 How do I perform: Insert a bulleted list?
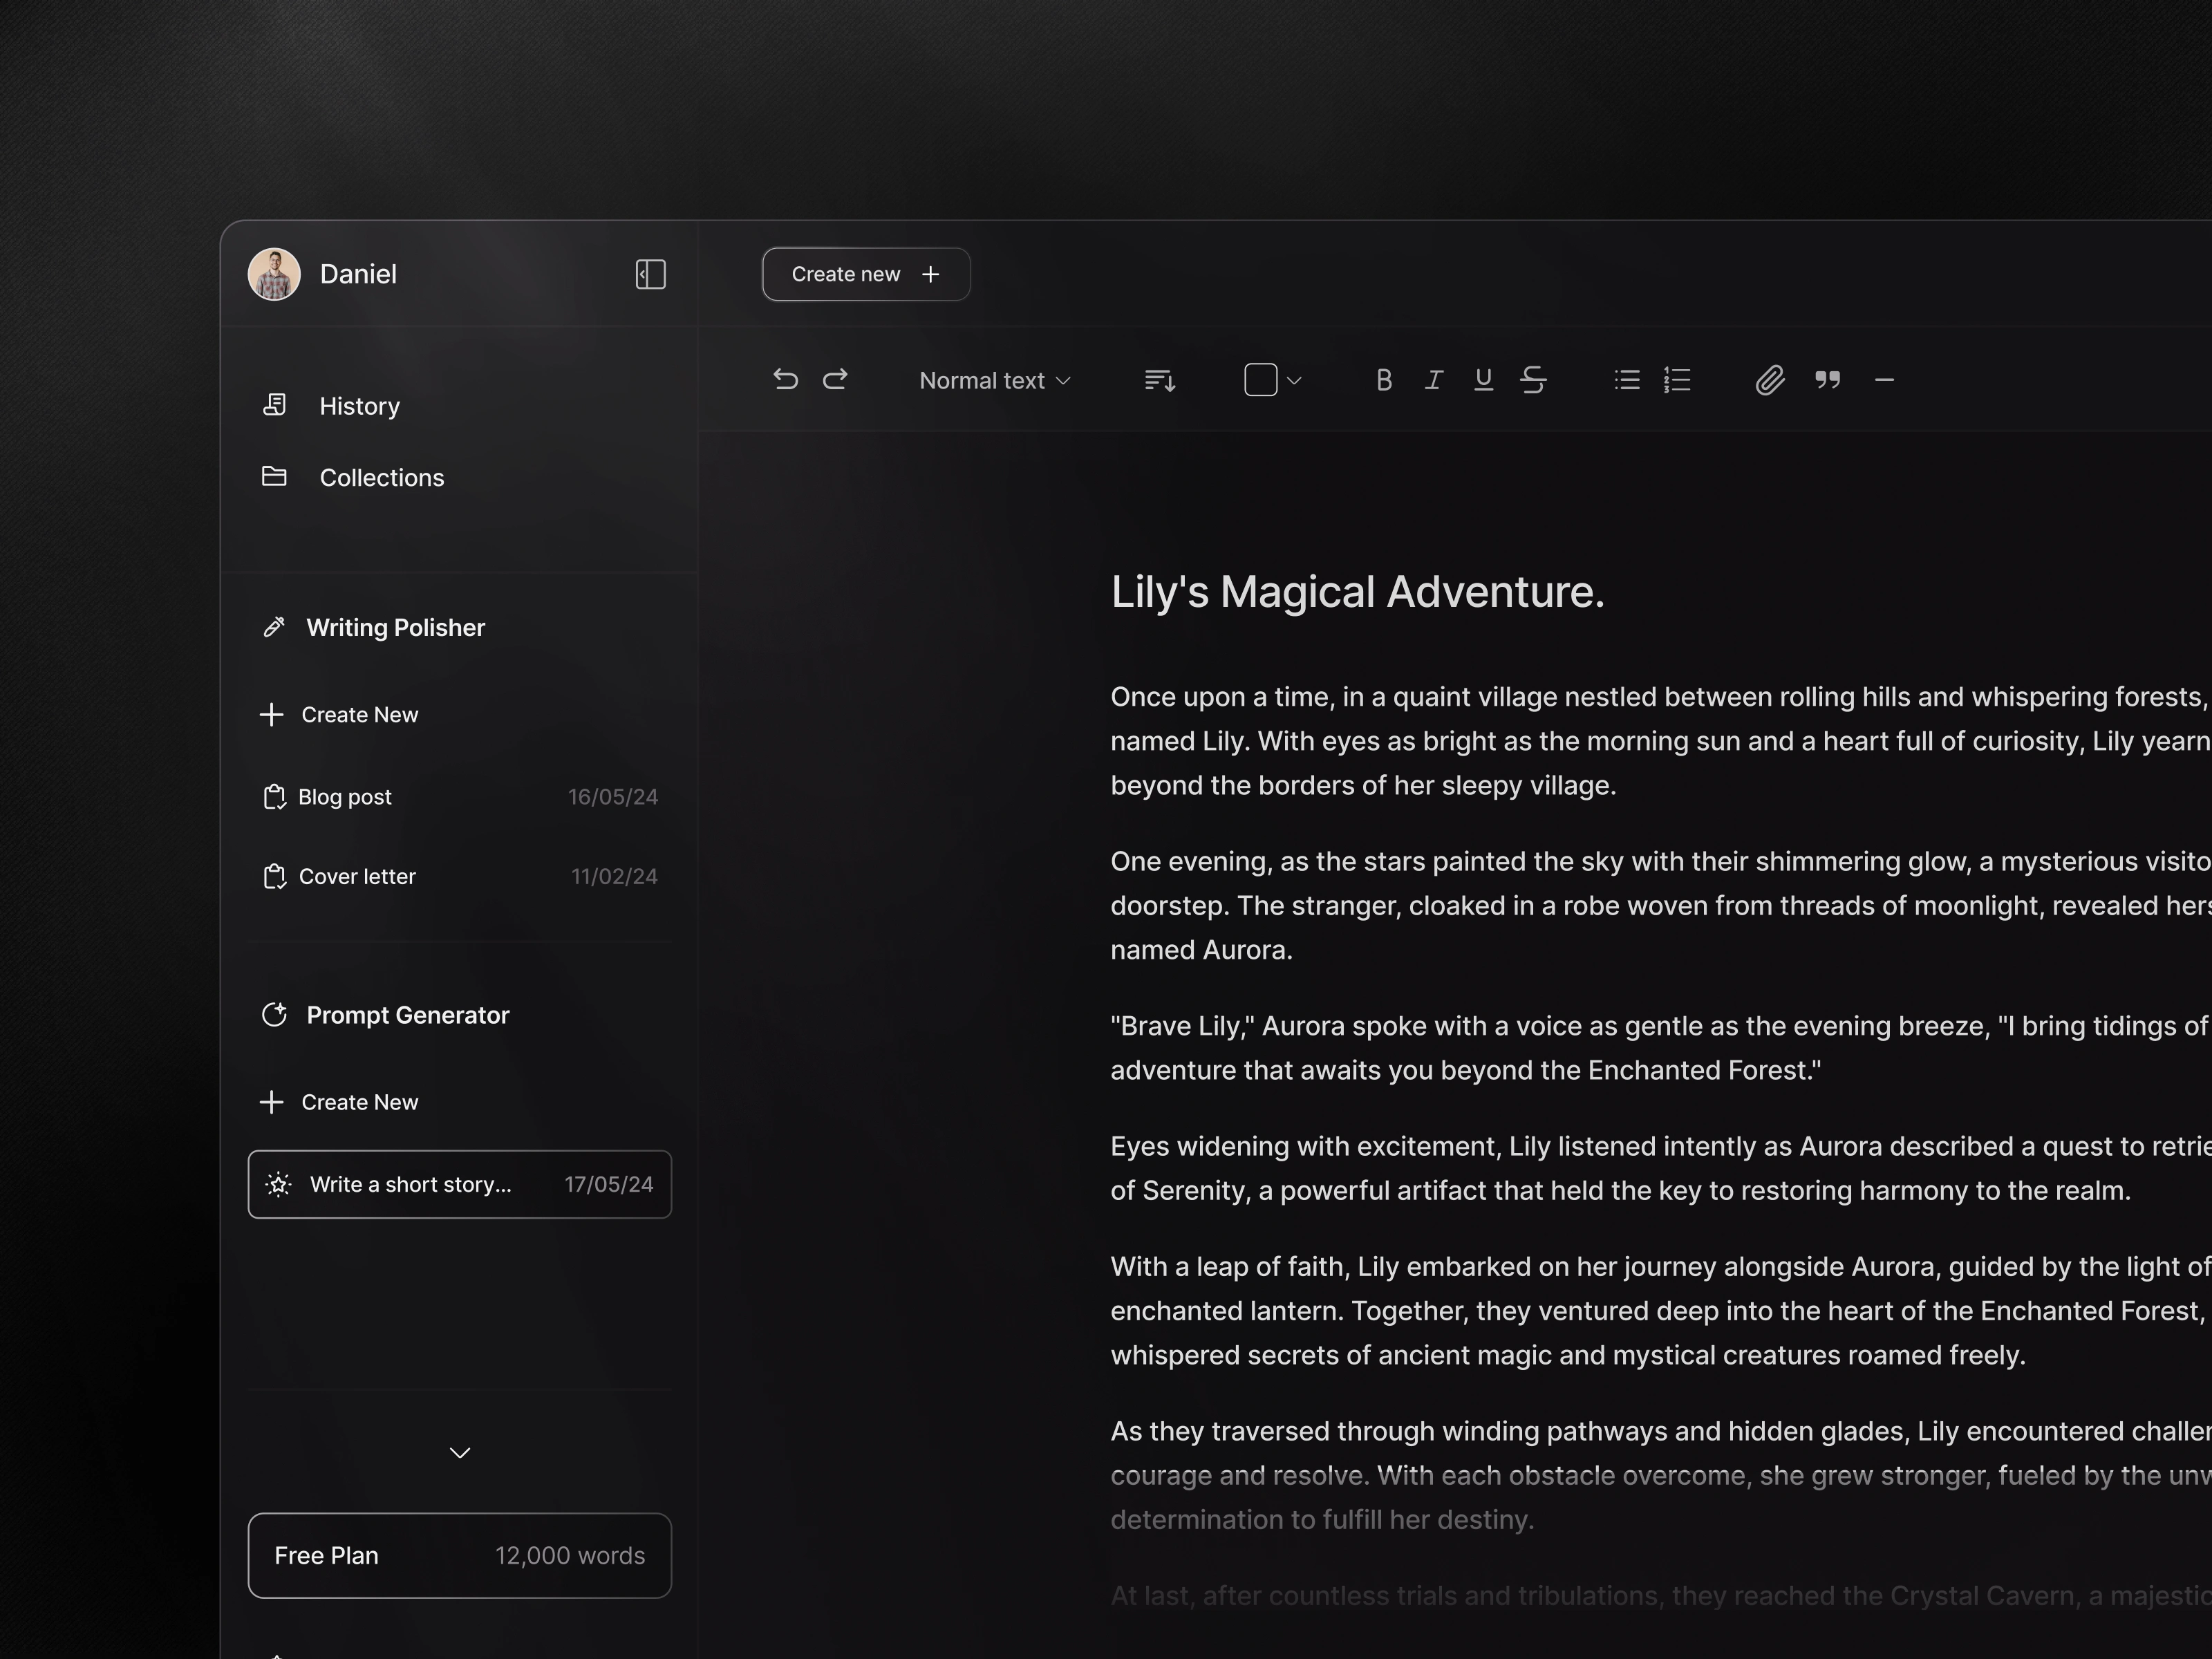coord(1627,380)
